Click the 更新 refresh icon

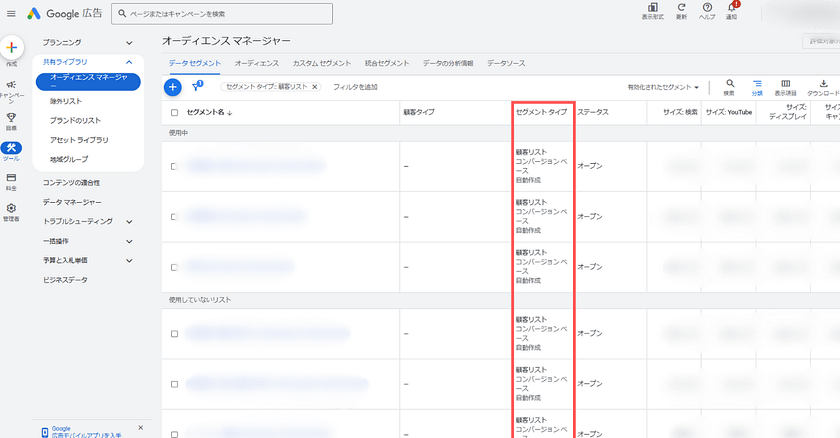point(681,8)
